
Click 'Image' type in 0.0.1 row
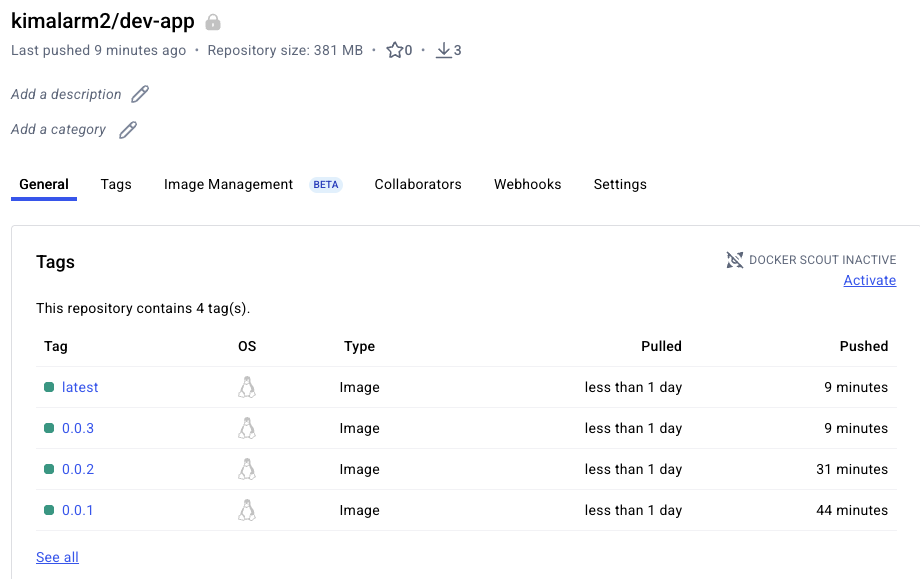tap(359, 510)
